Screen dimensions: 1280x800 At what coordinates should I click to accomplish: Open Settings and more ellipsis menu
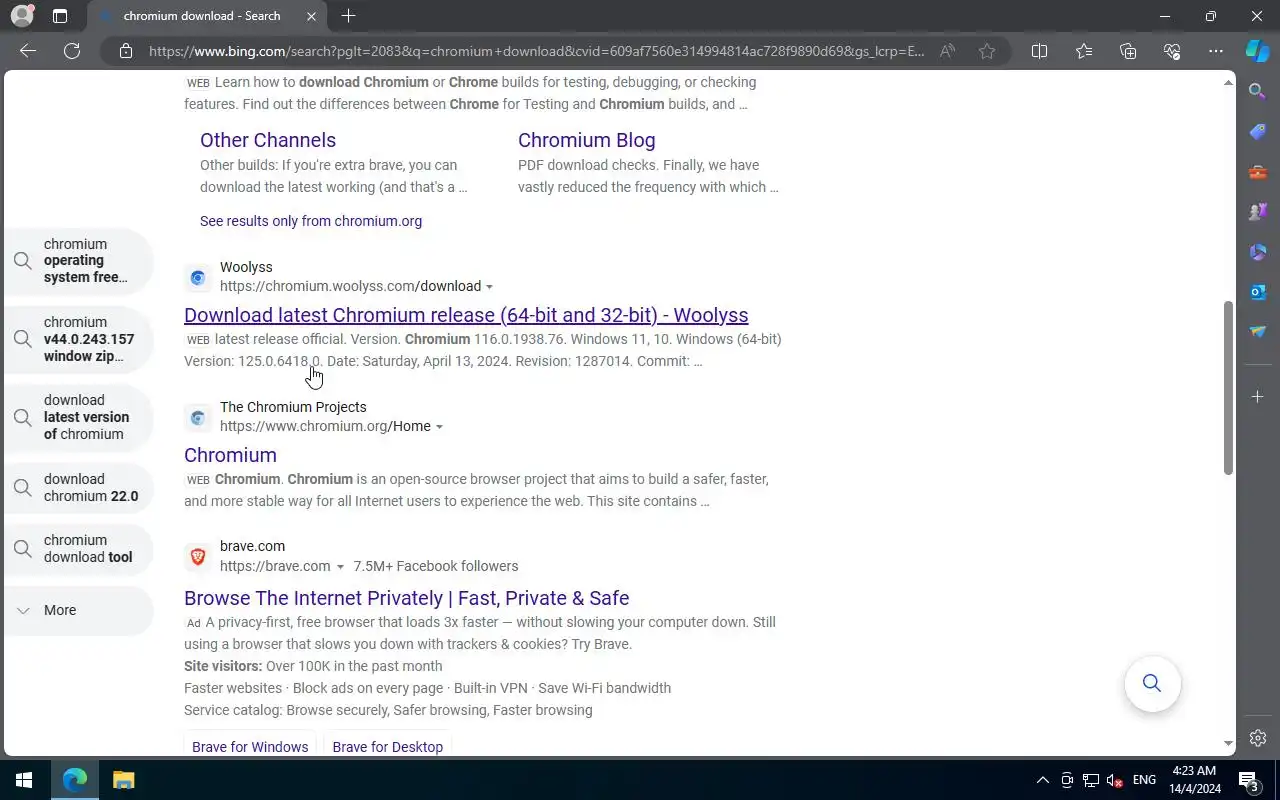coord(1216,51)
